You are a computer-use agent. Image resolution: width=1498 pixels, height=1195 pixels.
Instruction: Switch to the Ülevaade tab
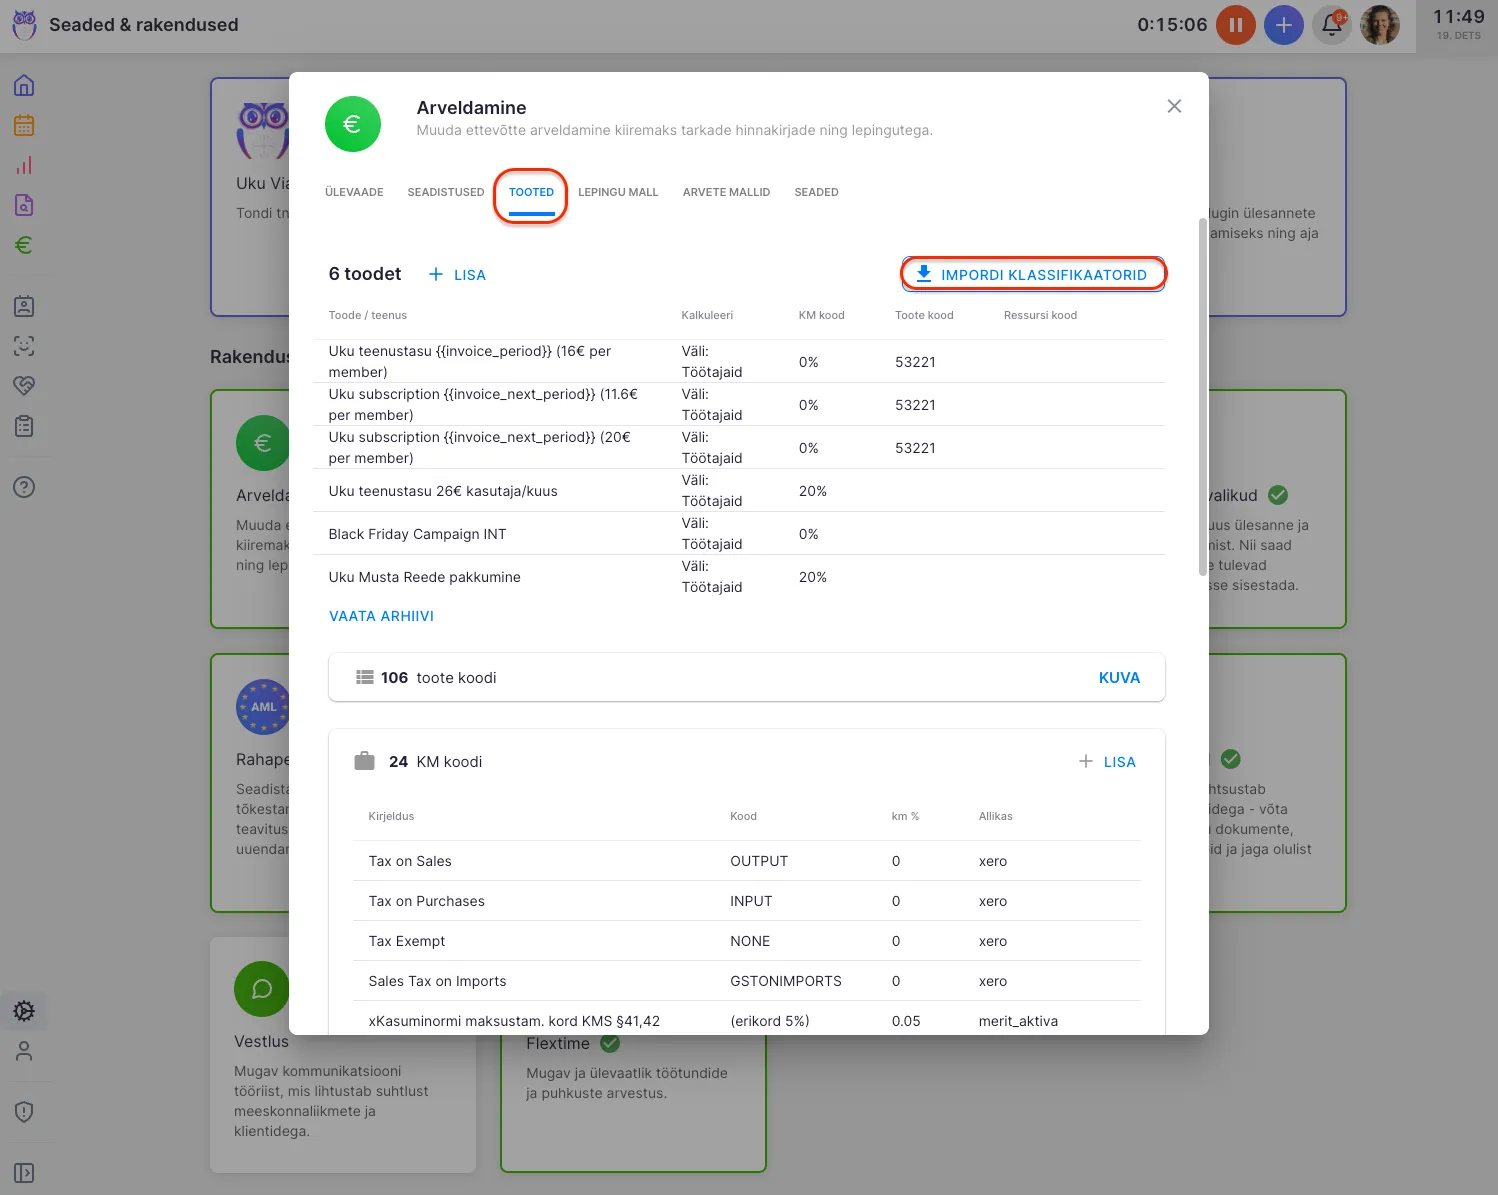click(354, 192)
